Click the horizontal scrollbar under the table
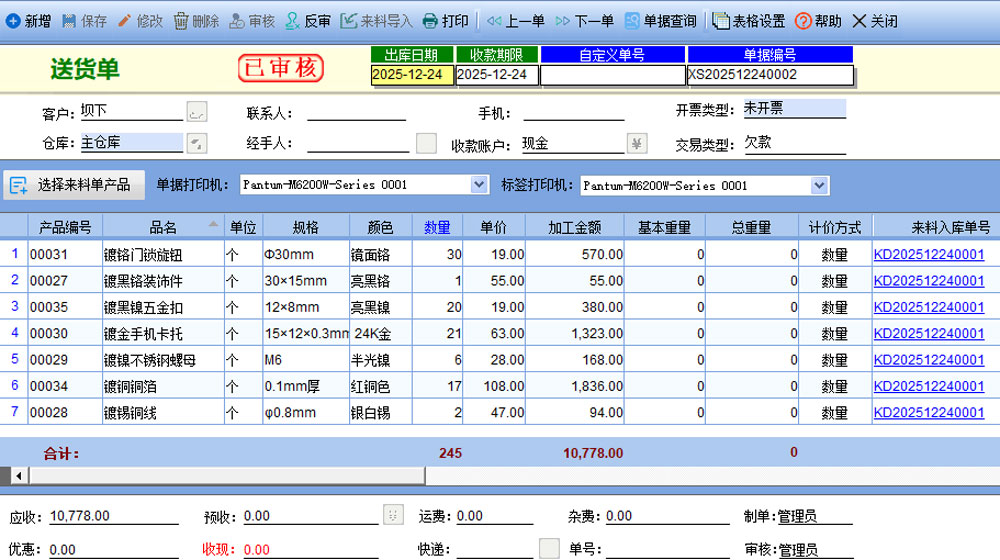1000x560 pixels. (x=500, y=473)
